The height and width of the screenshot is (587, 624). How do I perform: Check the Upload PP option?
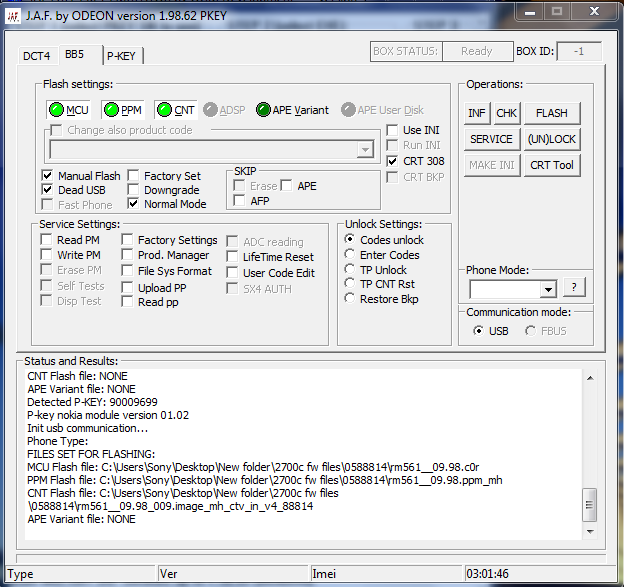(127, 287)
